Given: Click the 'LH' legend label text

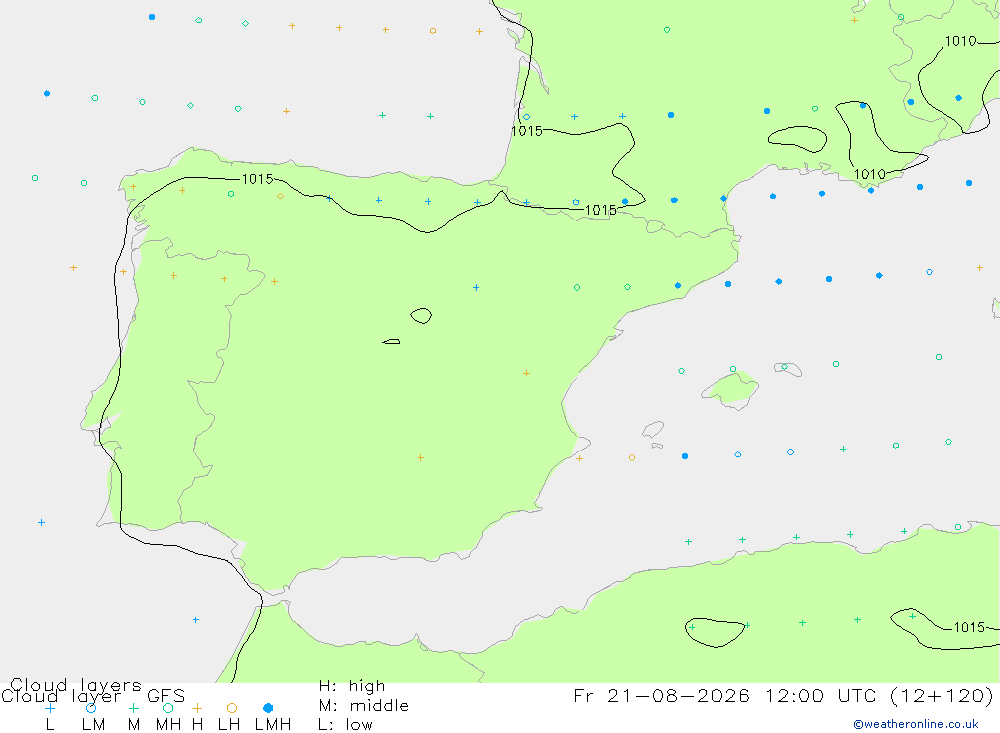Looking at the screenshot, I should coord(229,725).
